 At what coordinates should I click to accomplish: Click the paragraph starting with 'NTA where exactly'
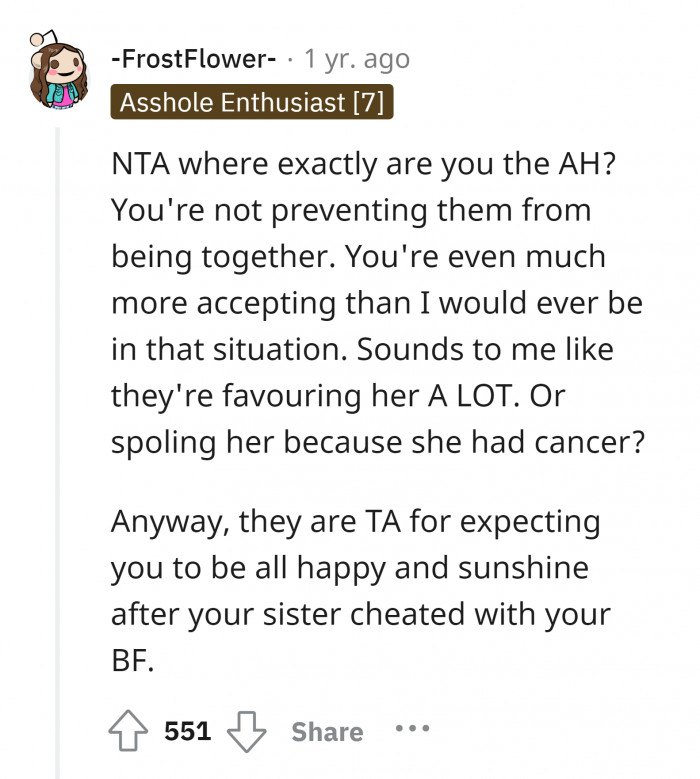[375, 305]
